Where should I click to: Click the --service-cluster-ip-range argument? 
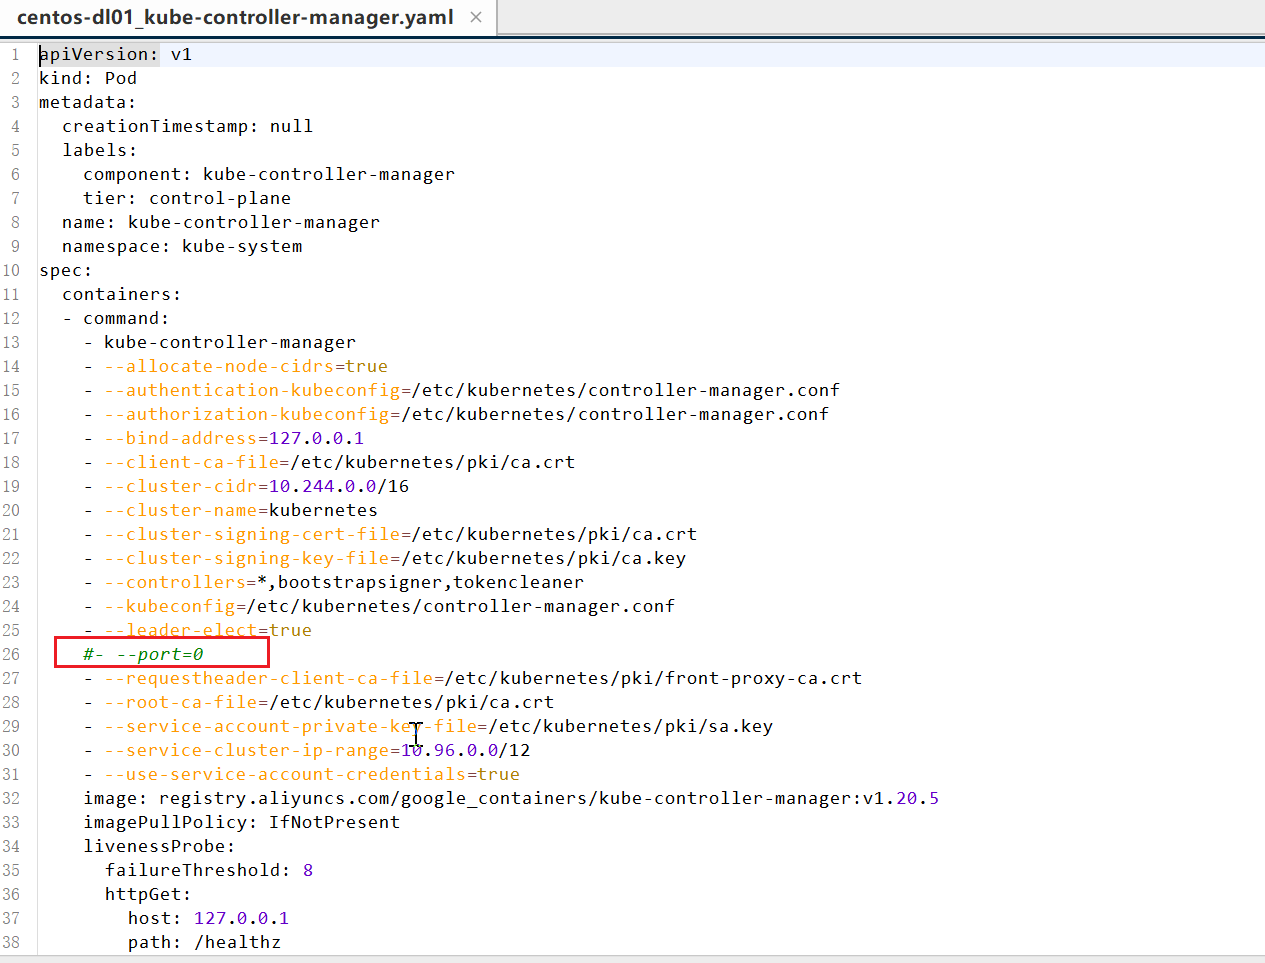pyautogui.click(x=318, y=750)
